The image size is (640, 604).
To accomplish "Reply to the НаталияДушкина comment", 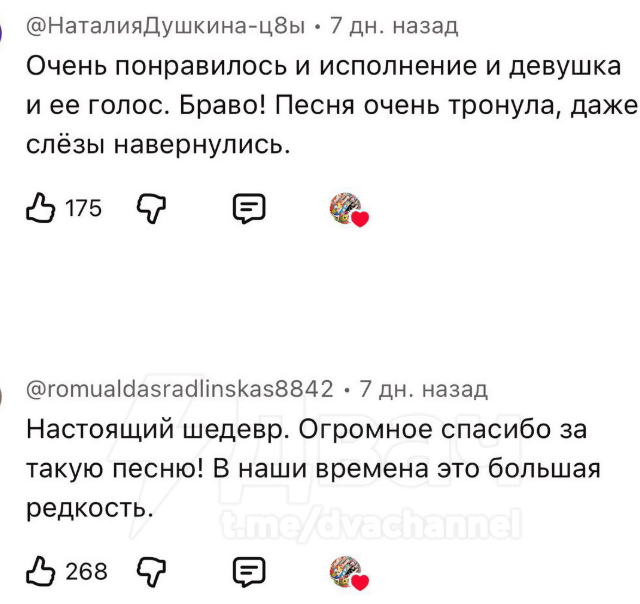I will (248, 208).
